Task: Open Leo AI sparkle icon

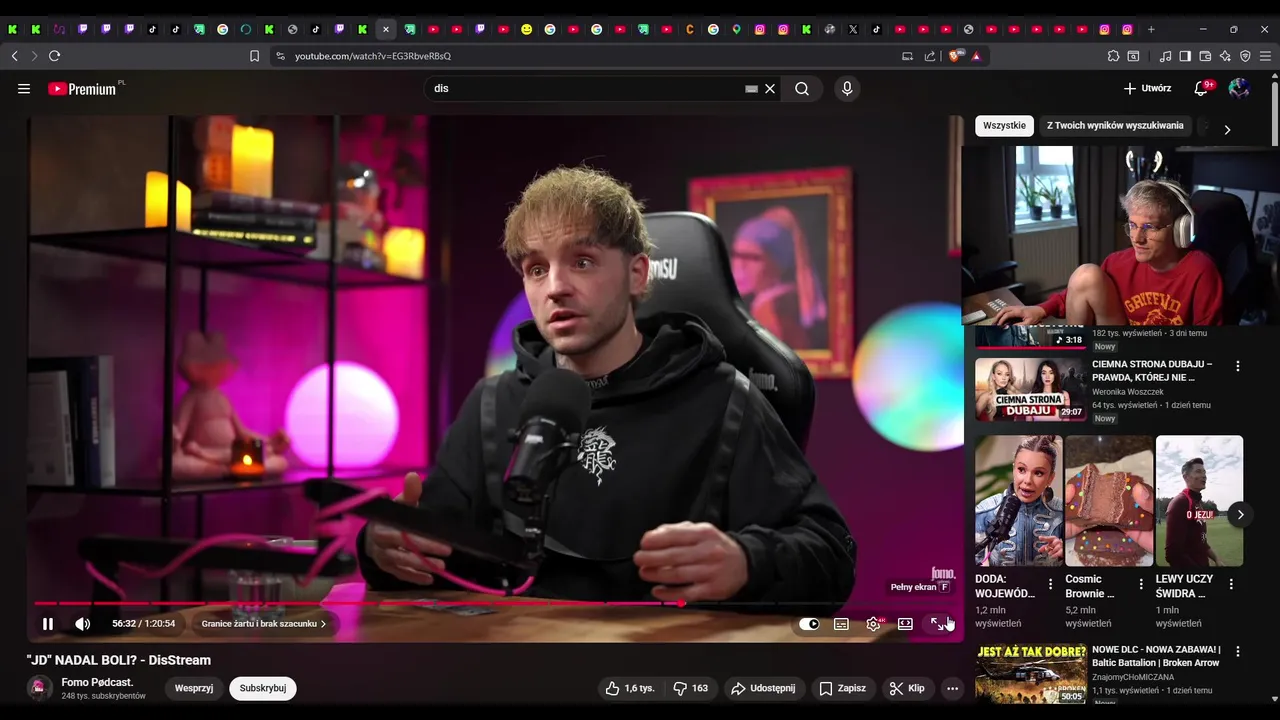Action: (x=1225, y=56)
